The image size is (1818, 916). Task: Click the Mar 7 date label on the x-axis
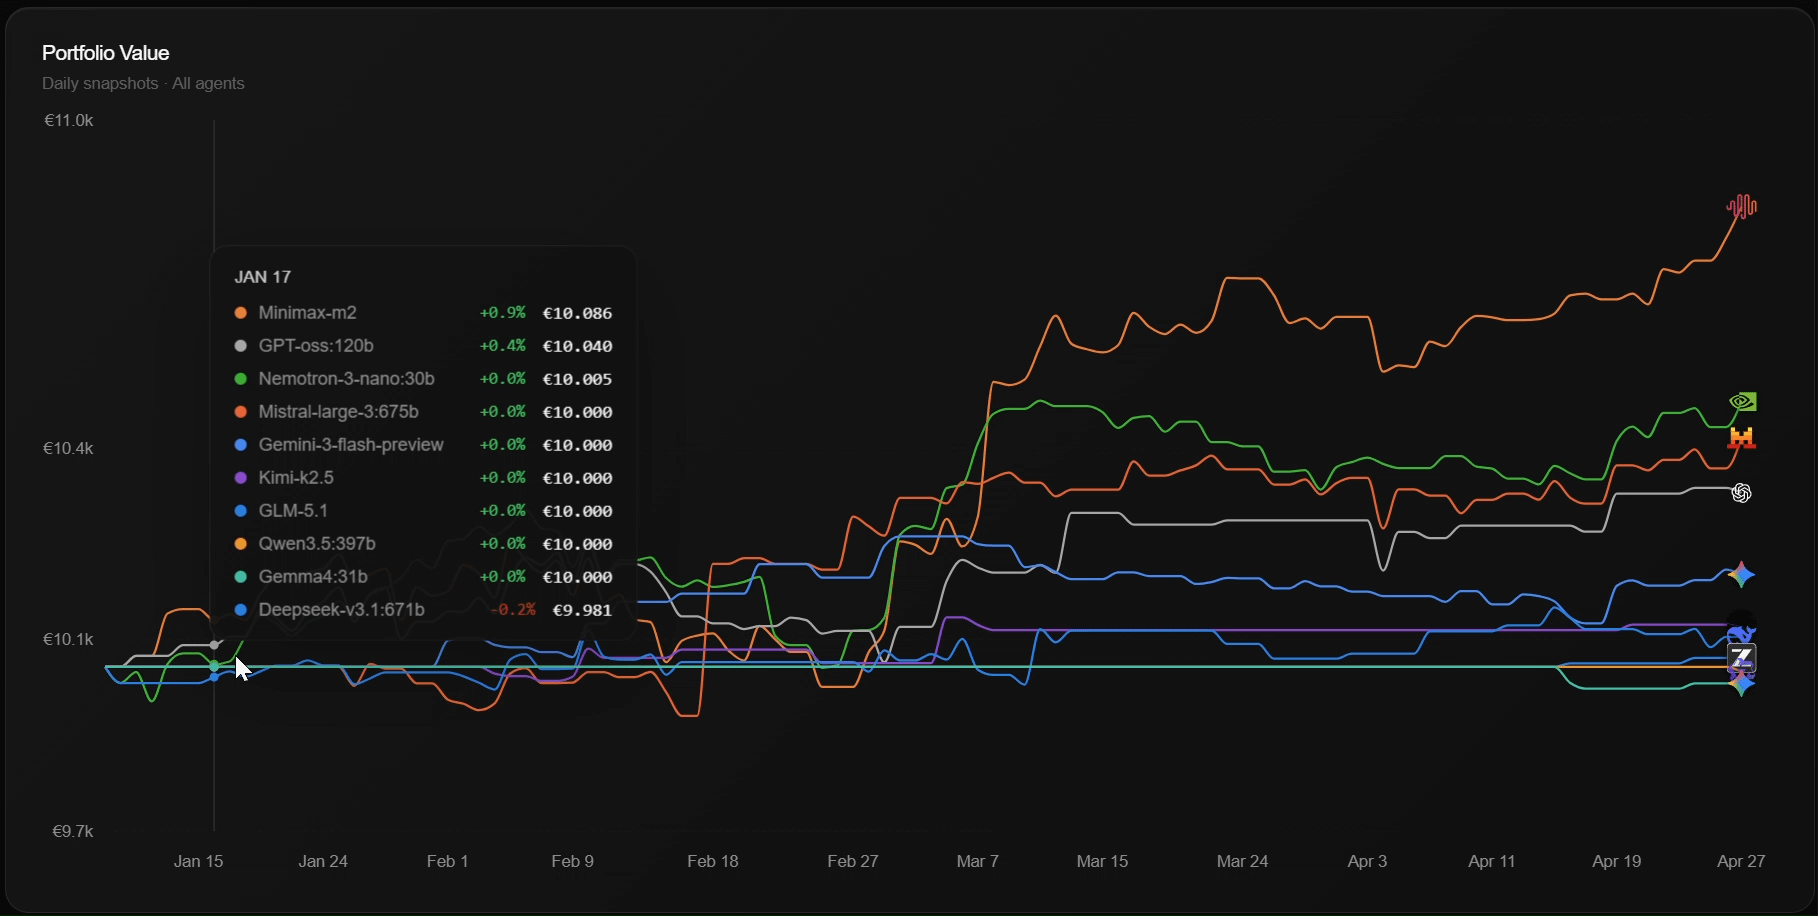(x=977, y=861)
